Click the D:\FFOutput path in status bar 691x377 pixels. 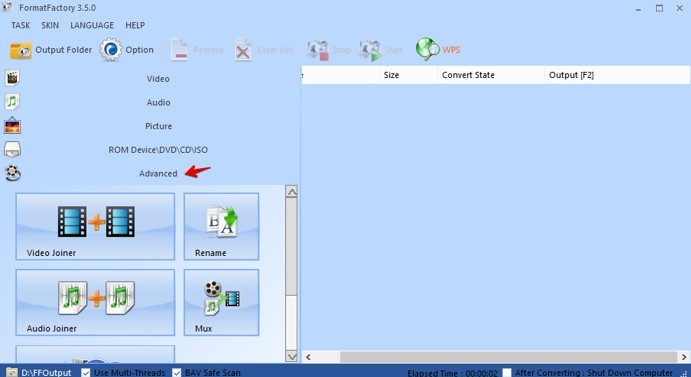[46, 373]
